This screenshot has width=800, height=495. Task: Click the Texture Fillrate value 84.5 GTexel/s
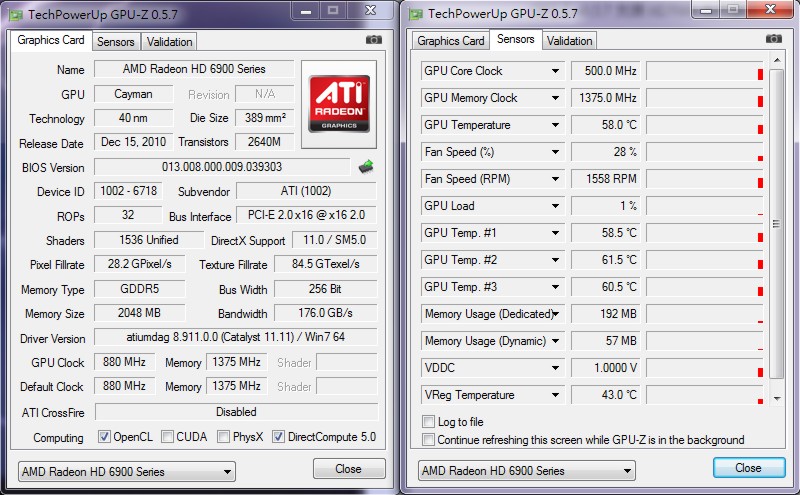click(326, 264)
